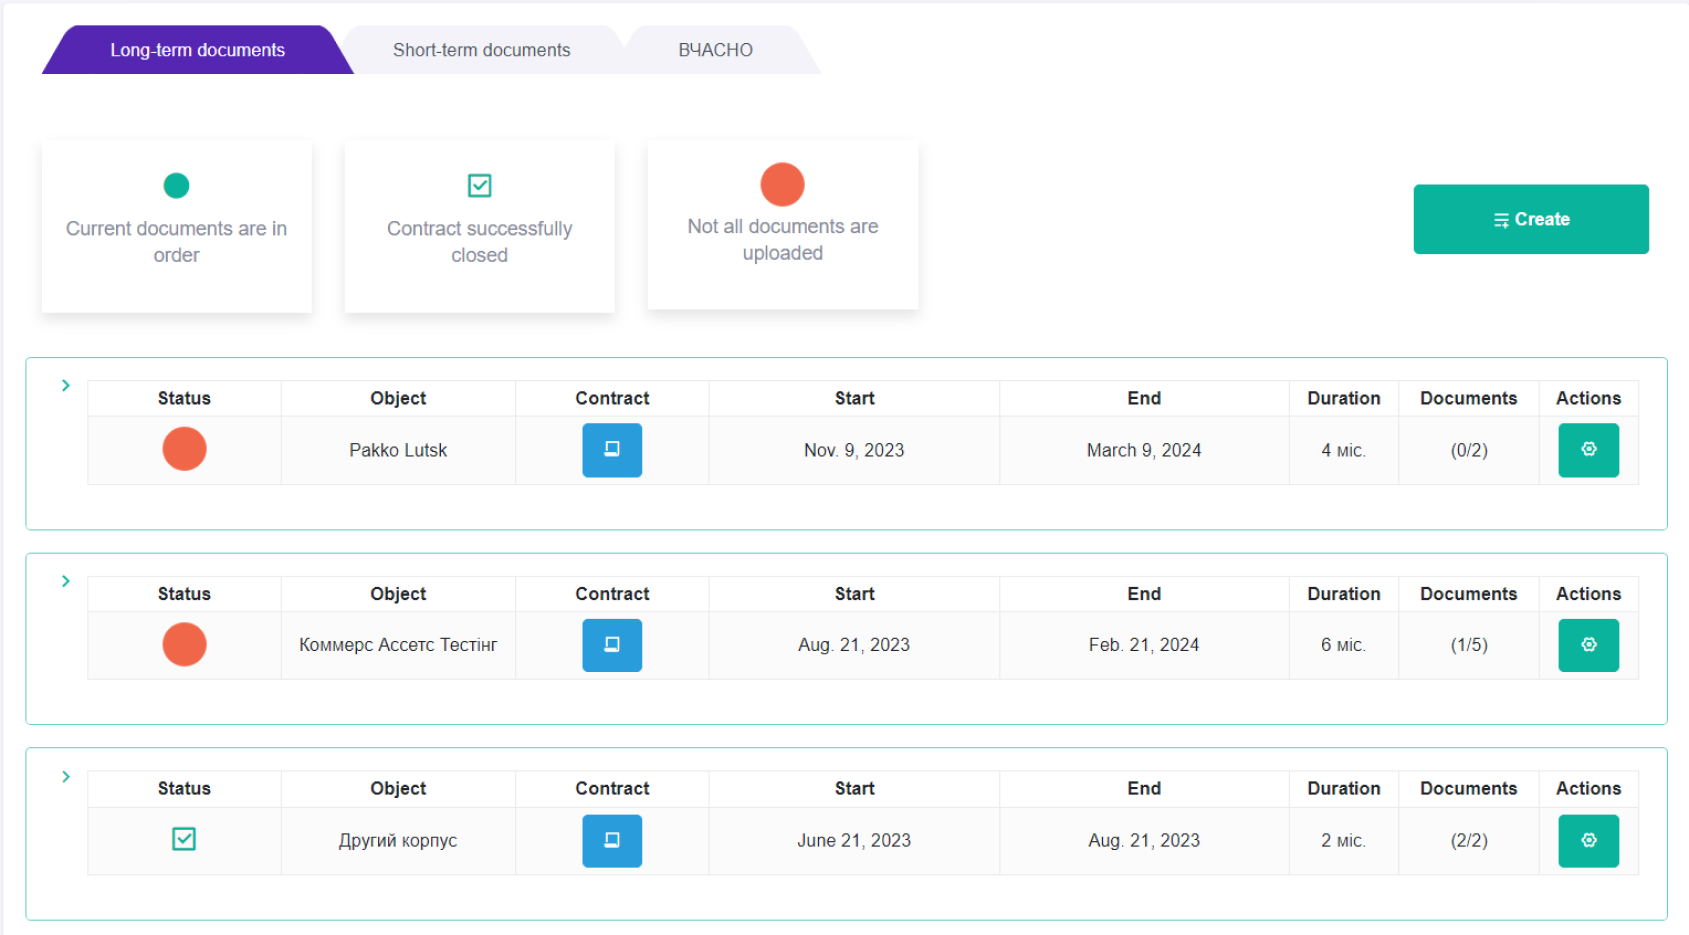
Task: Click red status circle for Pakko Lutsk
Action: [184, 449]
